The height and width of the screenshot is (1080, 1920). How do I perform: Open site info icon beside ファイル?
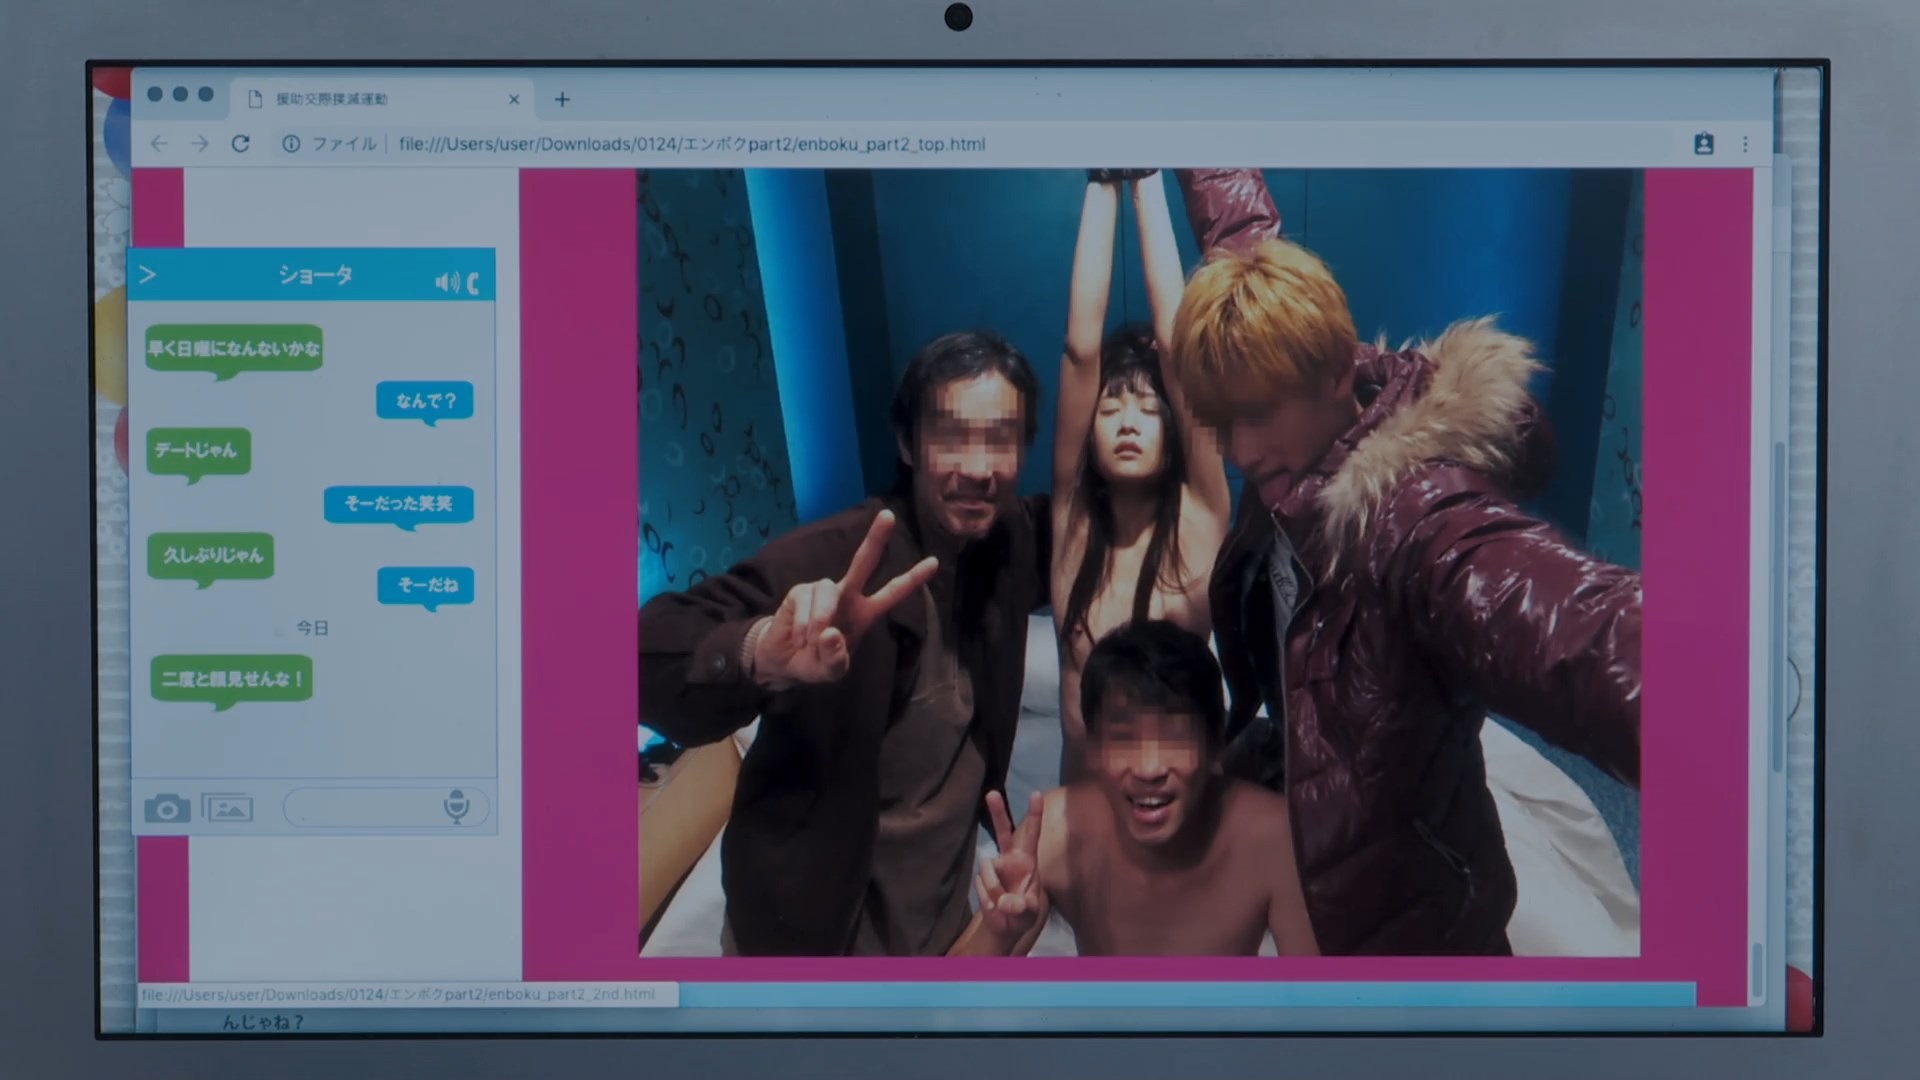point(291,144)
